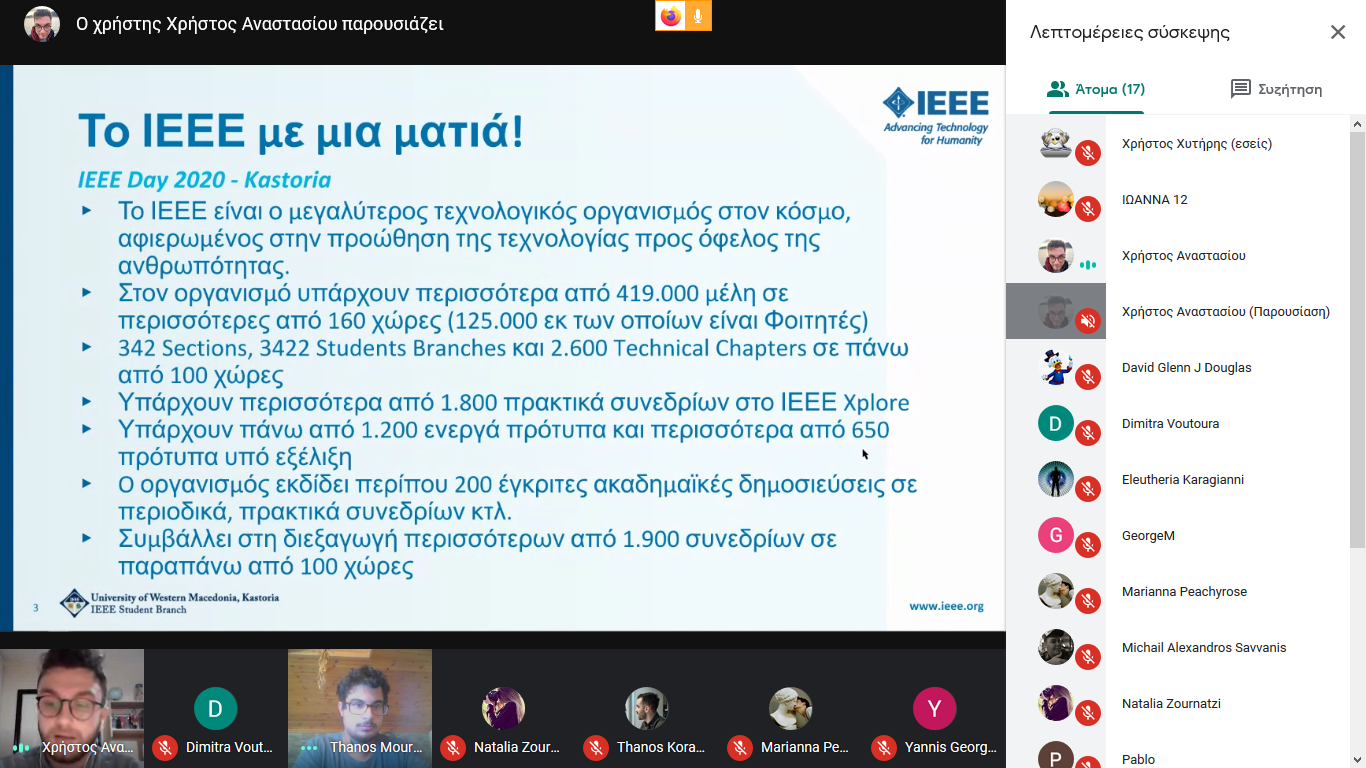The image size is (1366, 768).
Task: Open Thanos Mour... video tile
Action: pyautogui.click(x=360, y=708)
